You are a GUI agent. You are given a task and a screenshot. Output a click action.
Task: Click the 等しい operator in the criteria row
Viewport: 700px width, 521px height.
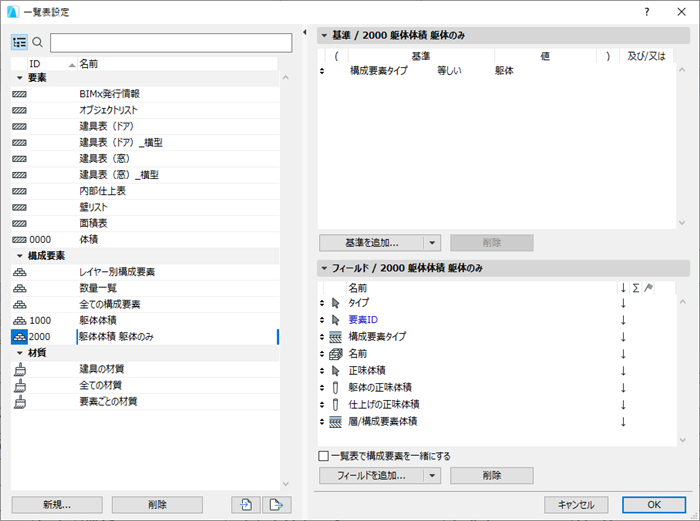449,71
